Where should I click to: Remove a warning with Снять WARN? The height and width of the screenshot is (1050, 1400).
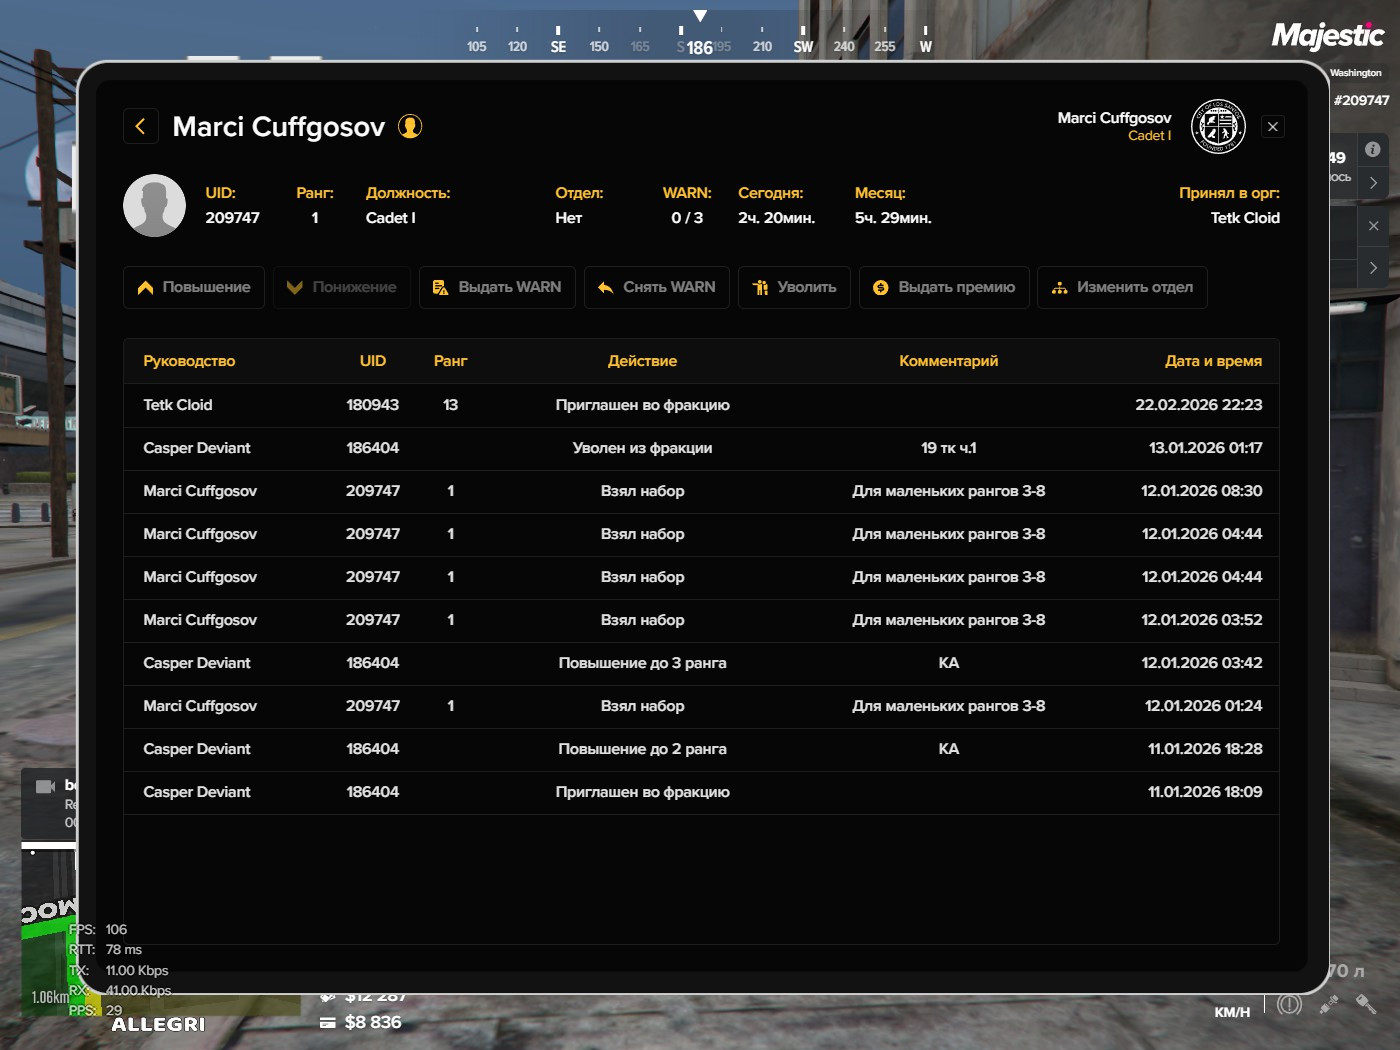point(657,287)
